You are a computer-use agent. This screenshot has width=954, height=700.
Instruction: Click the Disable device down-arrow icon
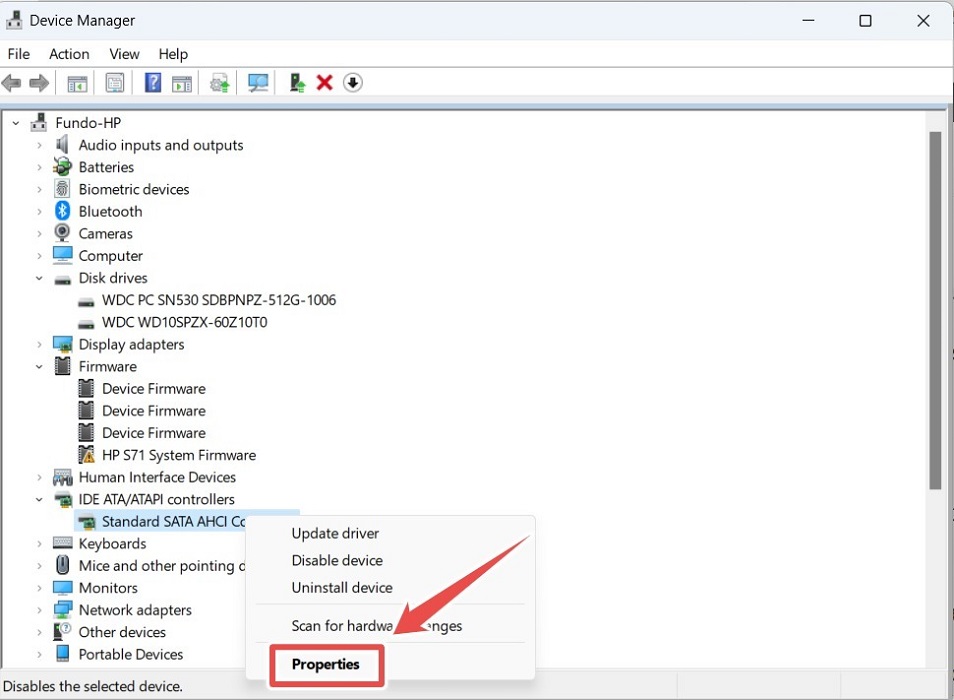click(x=352, y=82)
